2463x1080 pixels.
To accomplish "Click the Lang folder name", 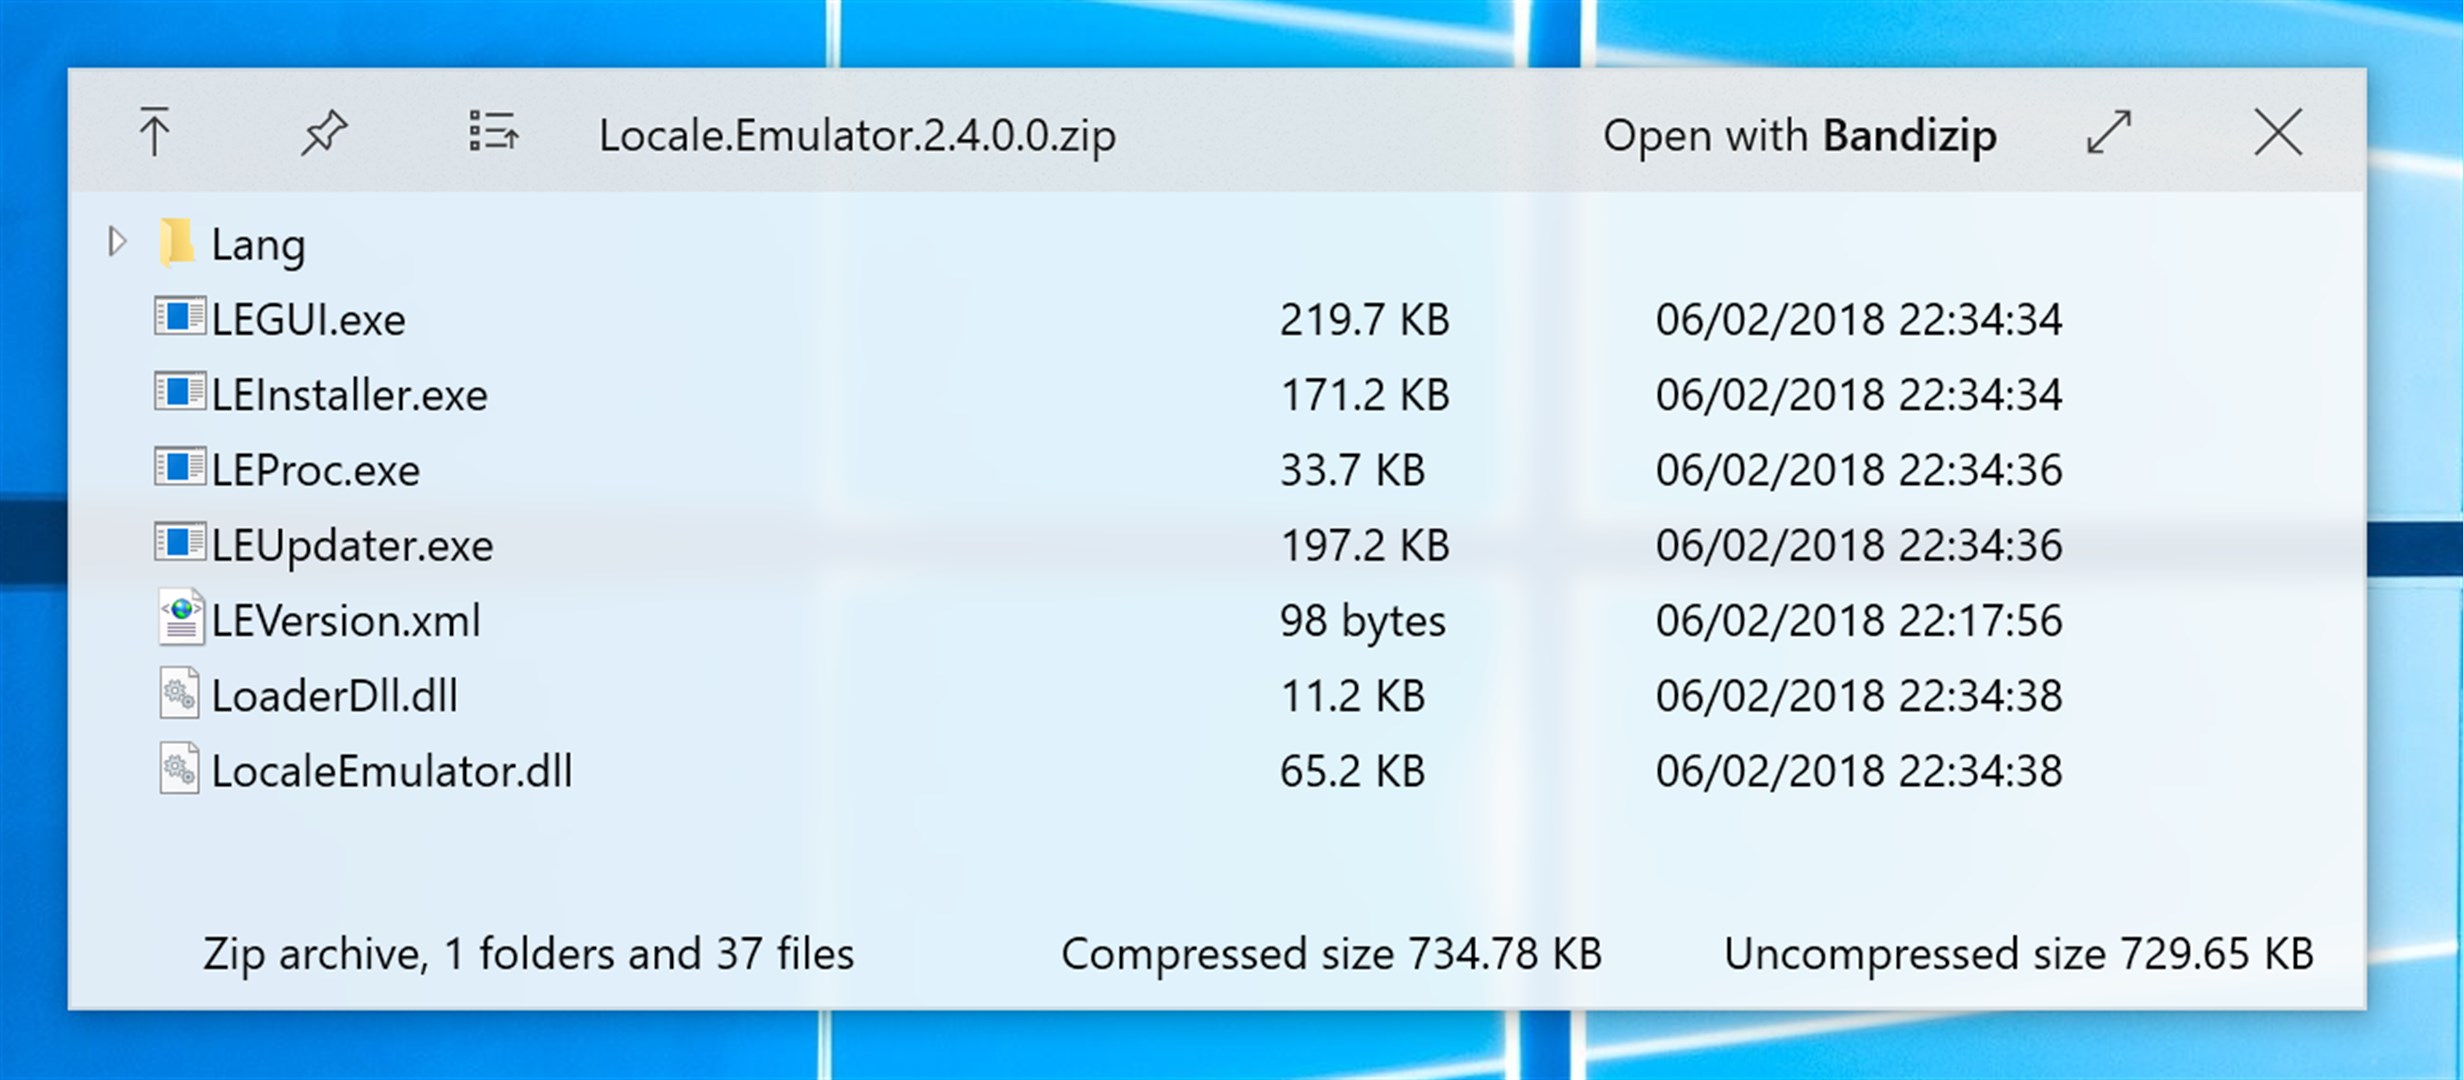I will pyautogui.click(x=258, y=245).
